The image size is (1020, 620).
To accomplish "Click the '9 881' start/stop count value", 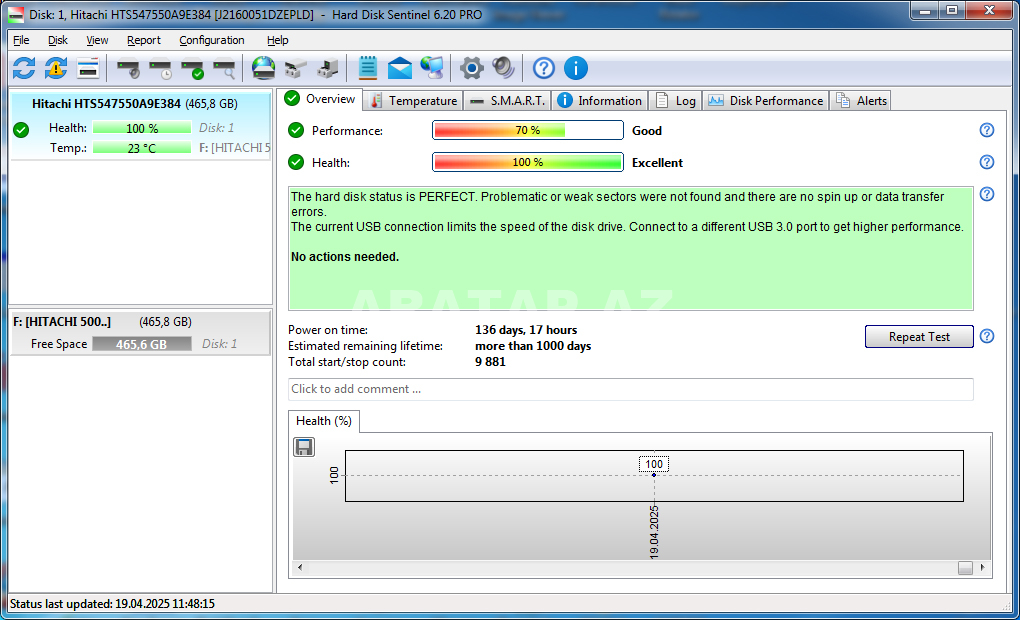I will point(490,362).
